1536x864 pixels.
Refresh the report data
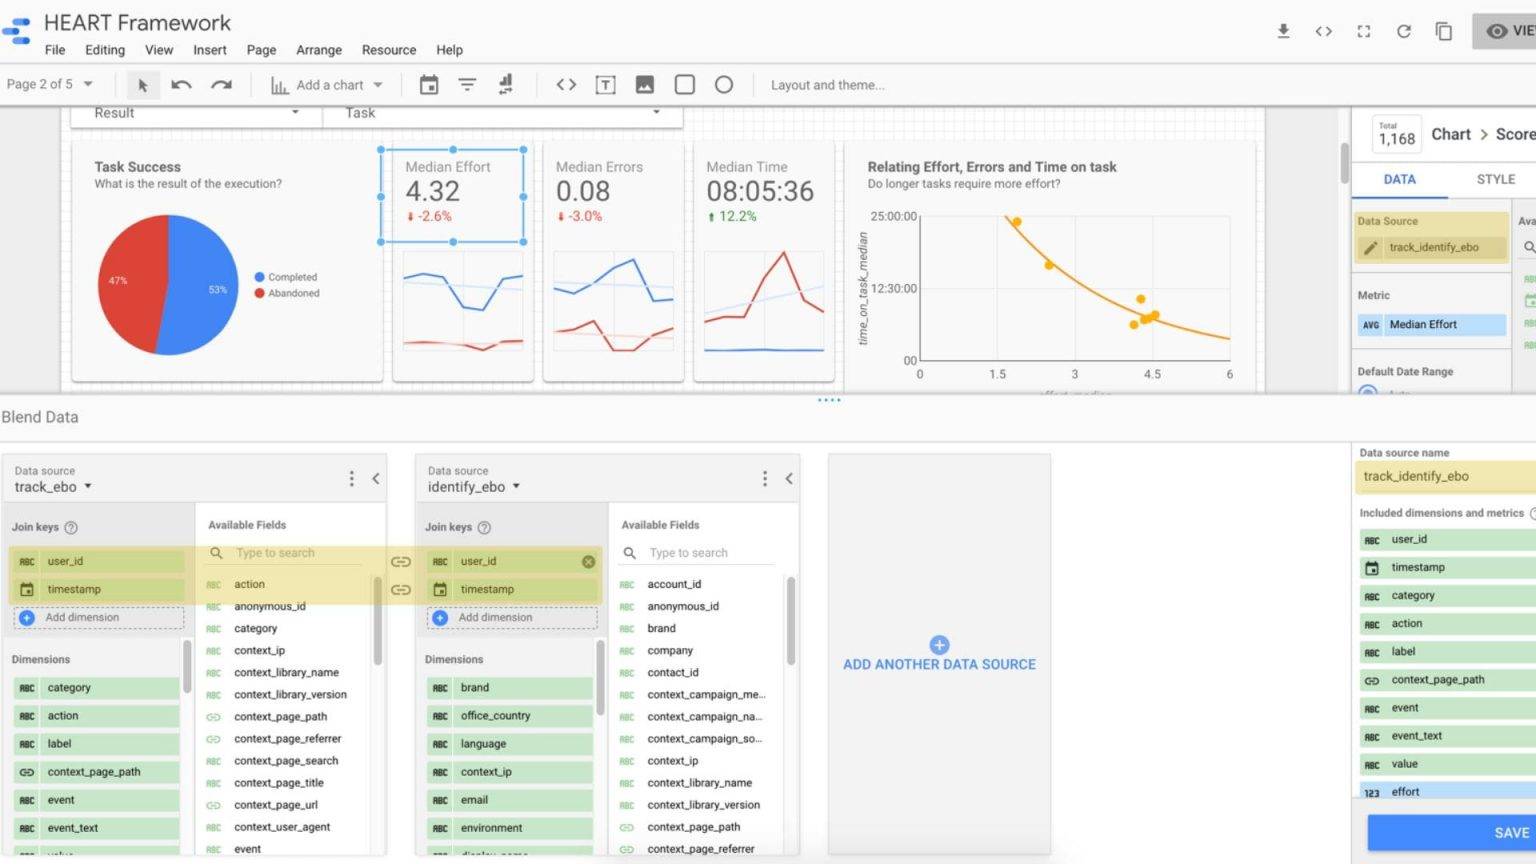(x=1403, y=31)
